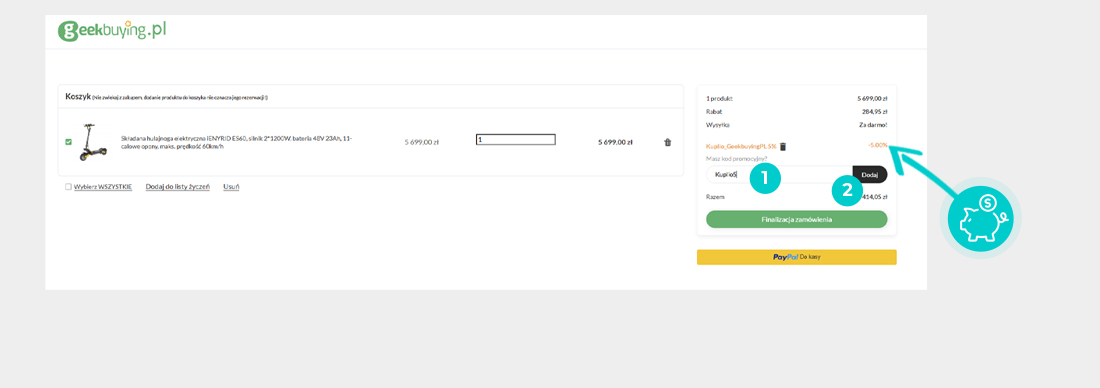Remove the Kupilo_GeekbuyingPL coupon via trash icon
The height and width of the screenshot is (388, 1100).
point(783,147)
